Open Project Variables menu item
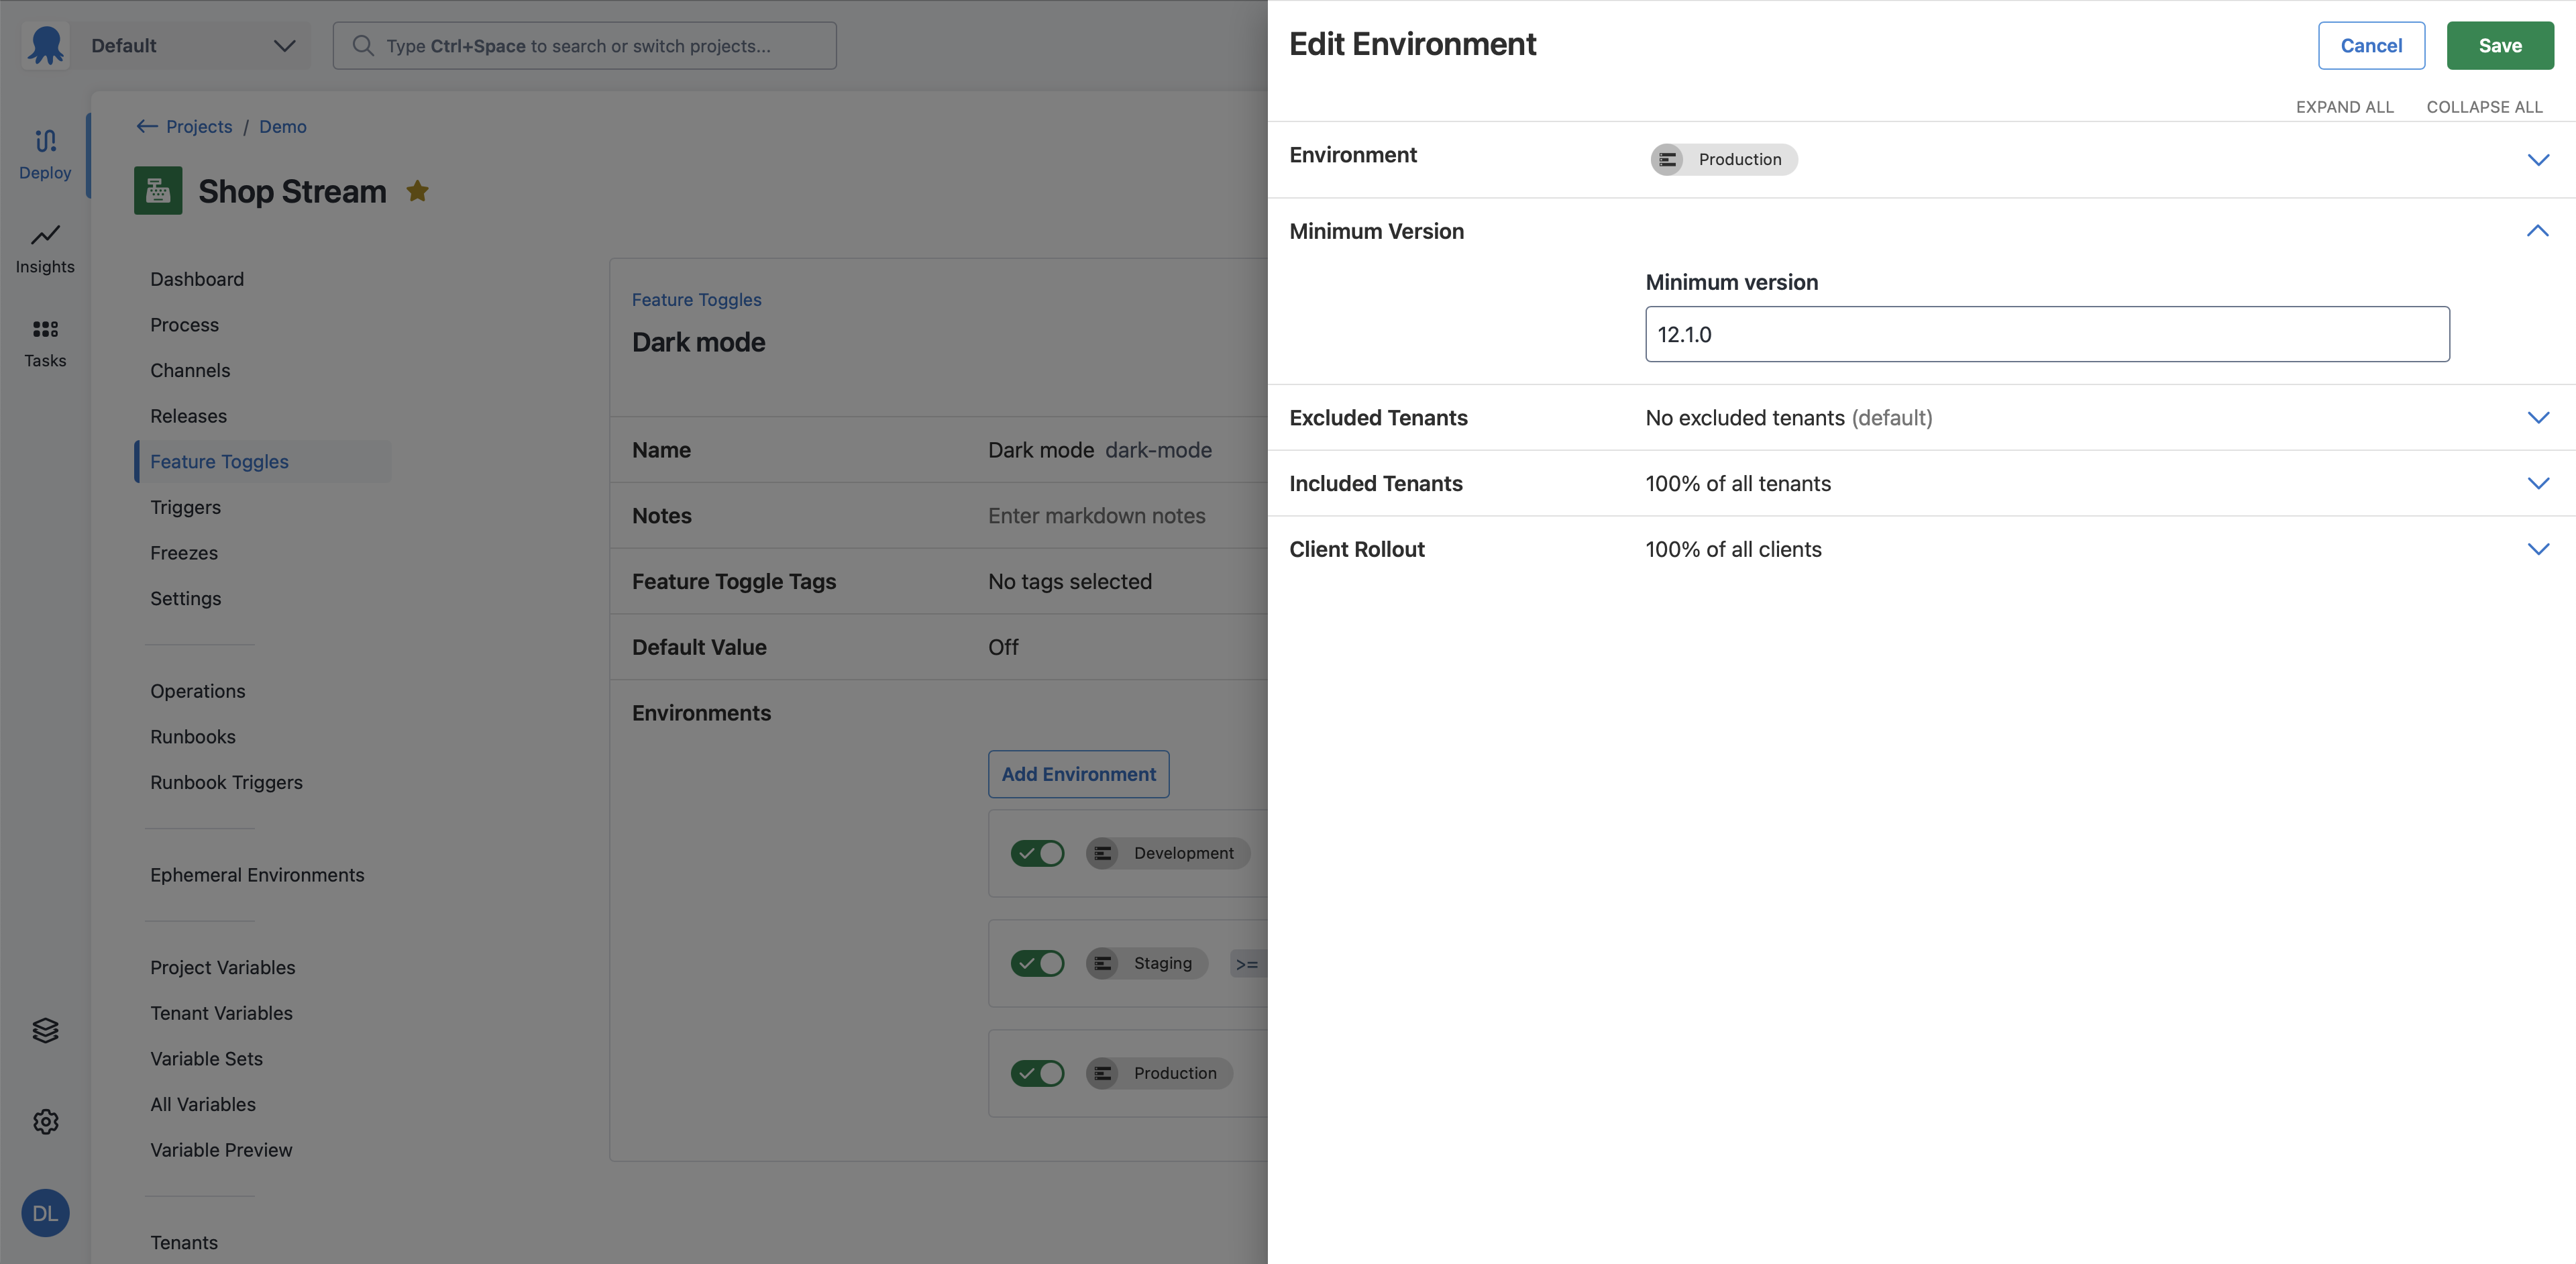The image size is (2576, 1264). [223, 967]
